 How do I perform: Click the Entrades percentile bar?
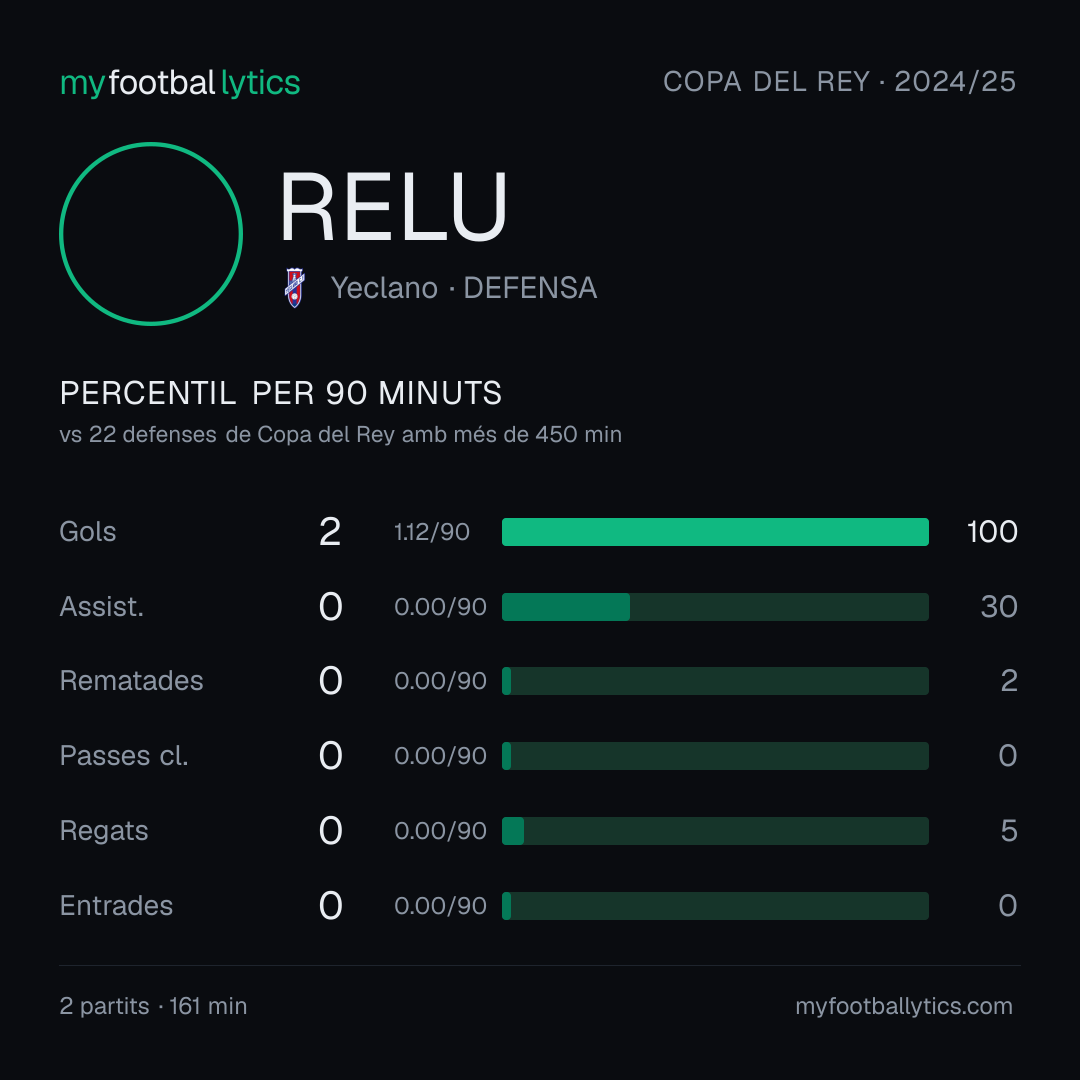[715, 906]
